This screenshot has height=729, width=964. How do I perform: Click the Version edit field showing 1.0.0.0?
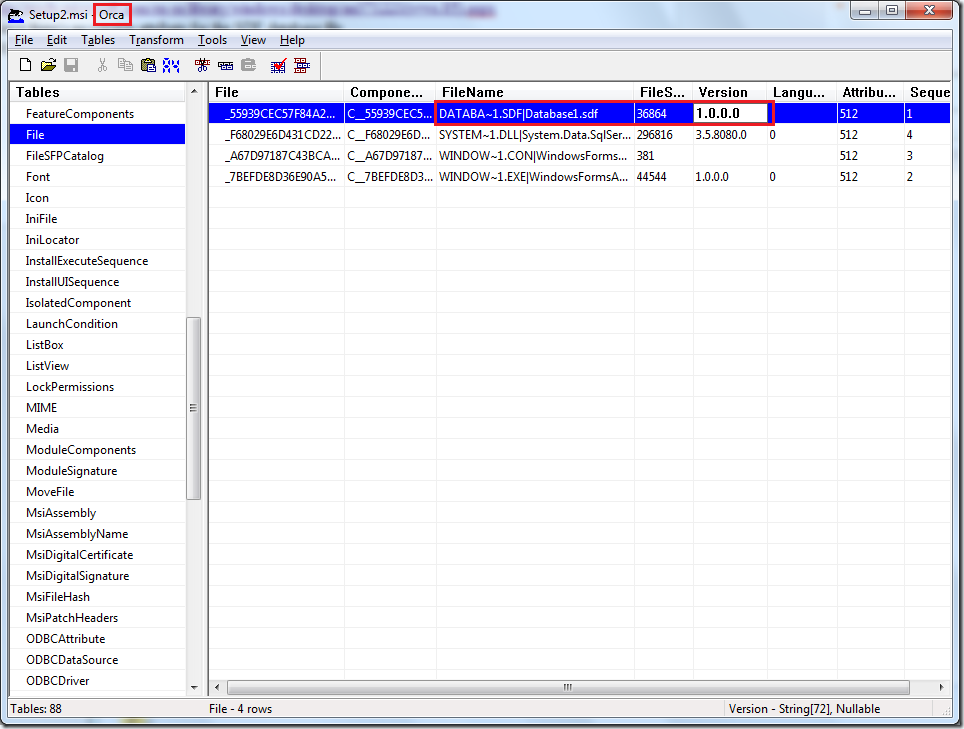tap(731, 114)
